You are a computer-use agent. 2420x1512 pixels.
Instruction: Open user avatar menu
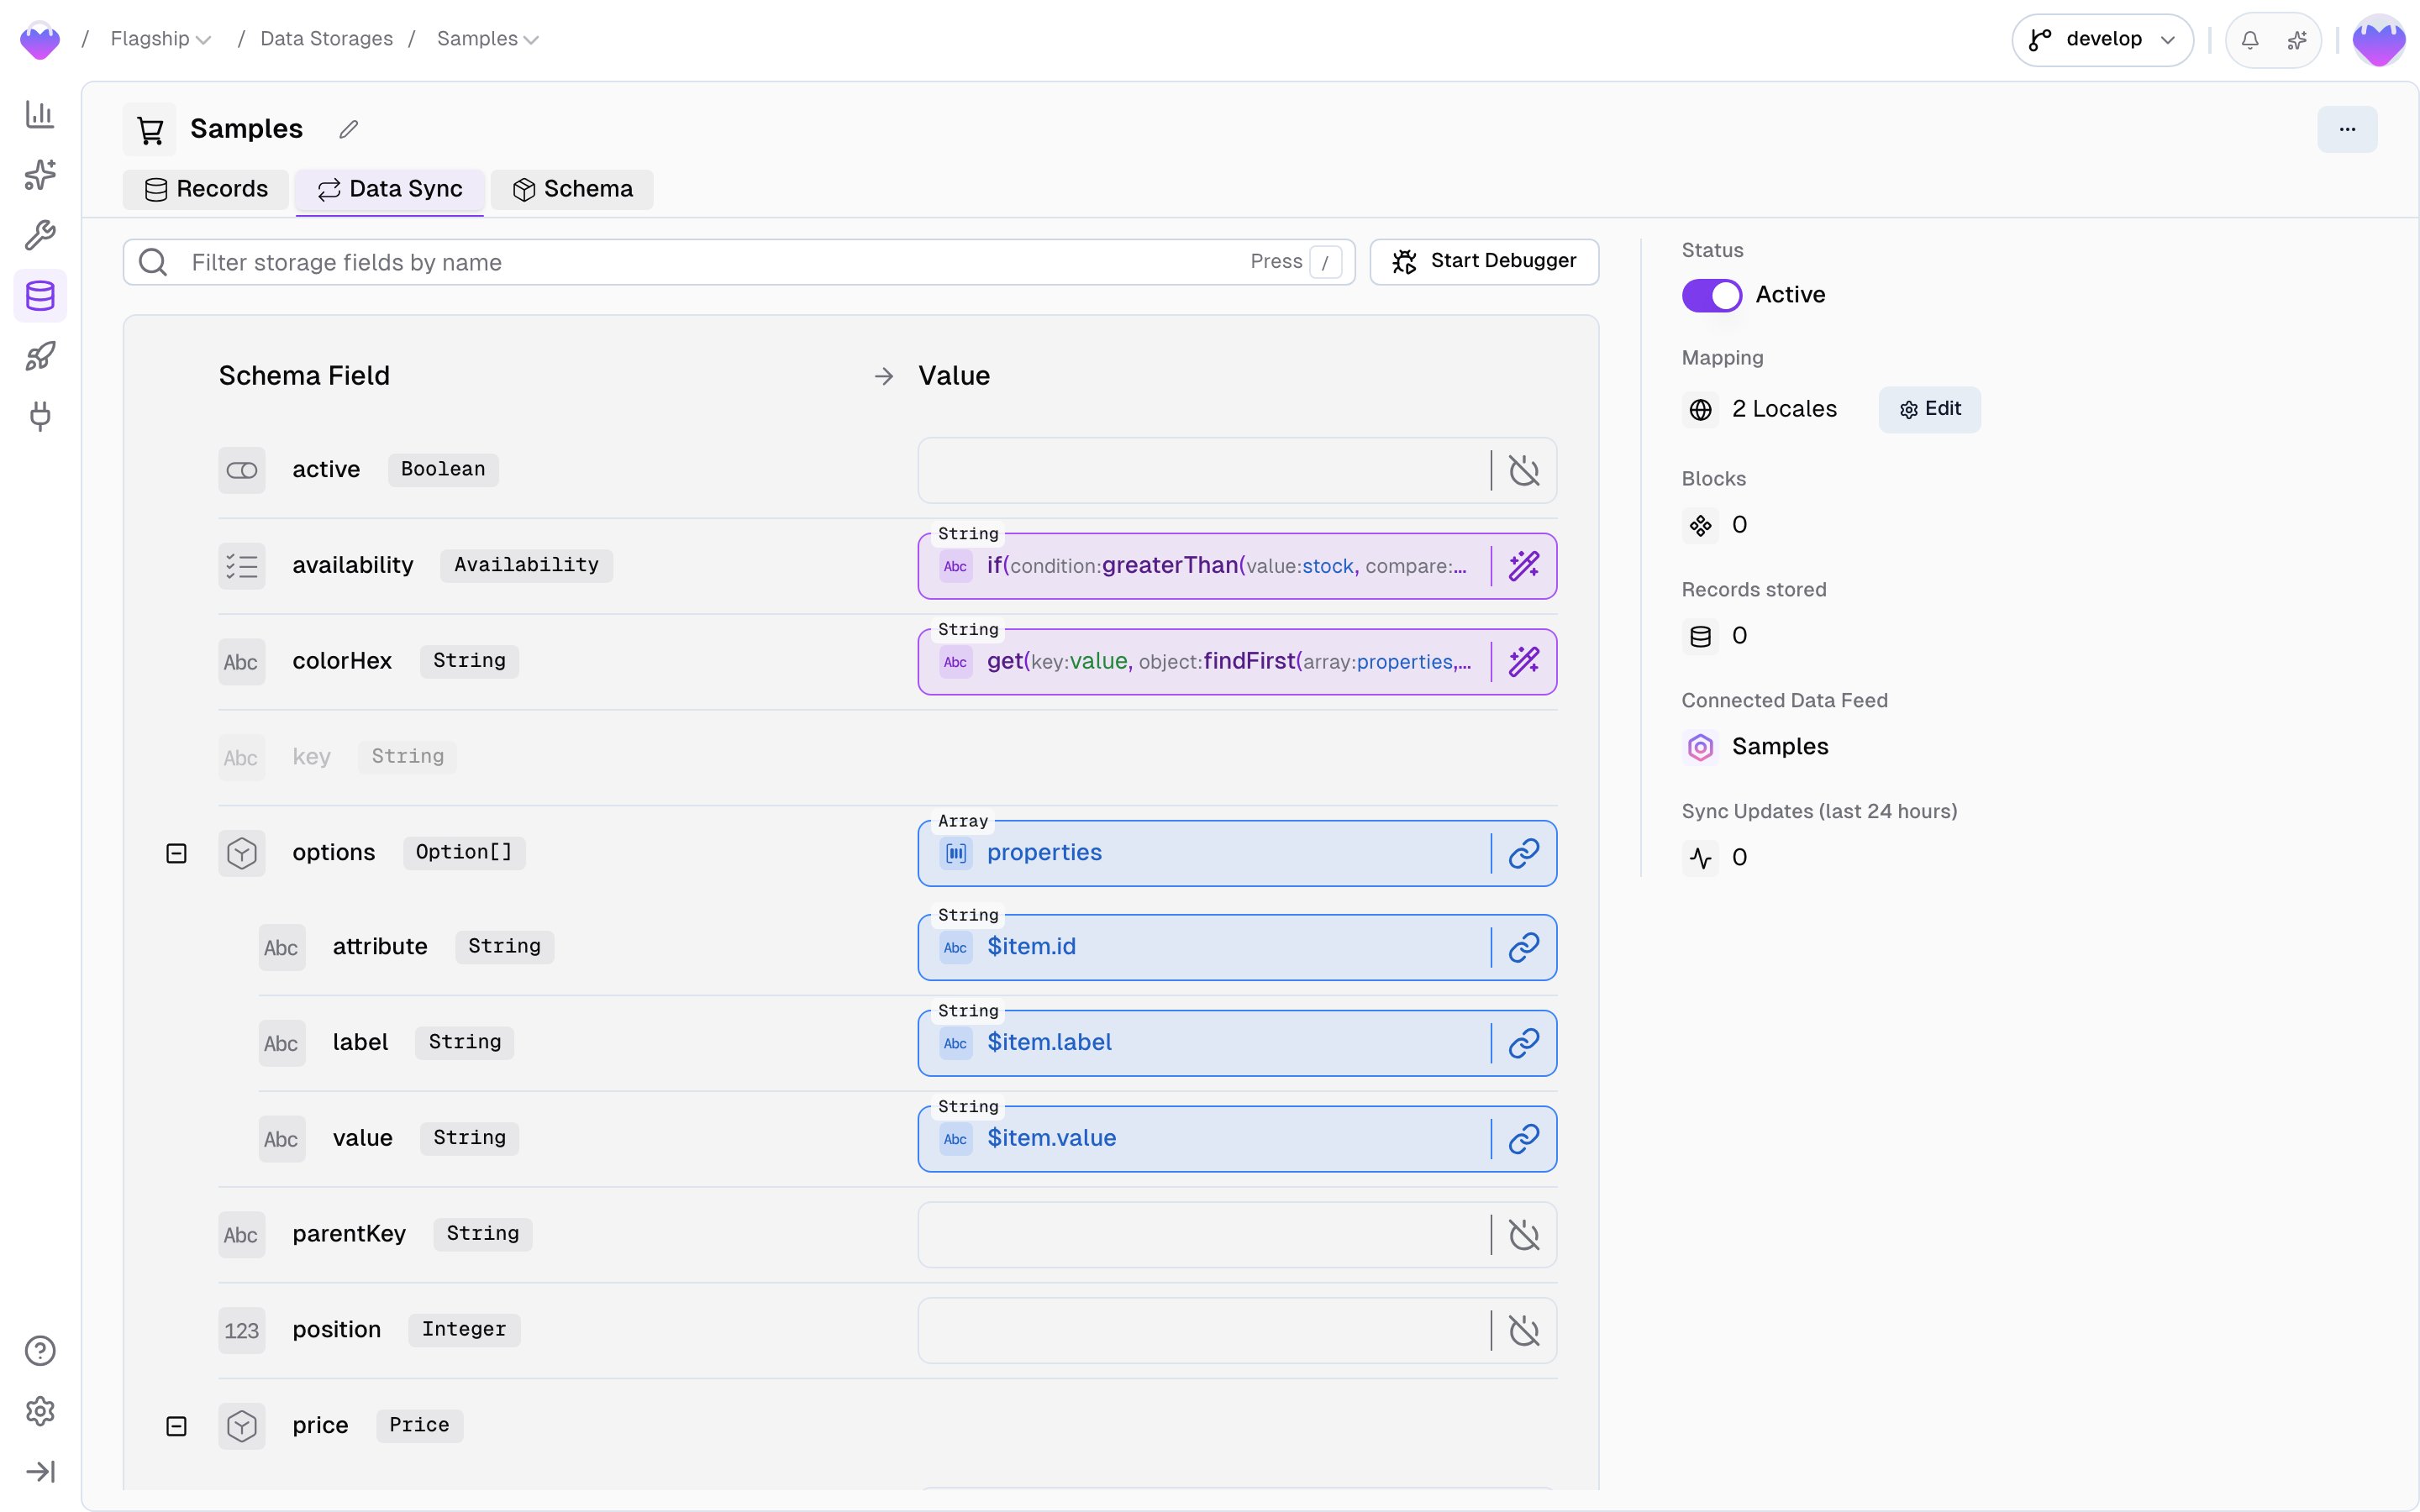2379,40
